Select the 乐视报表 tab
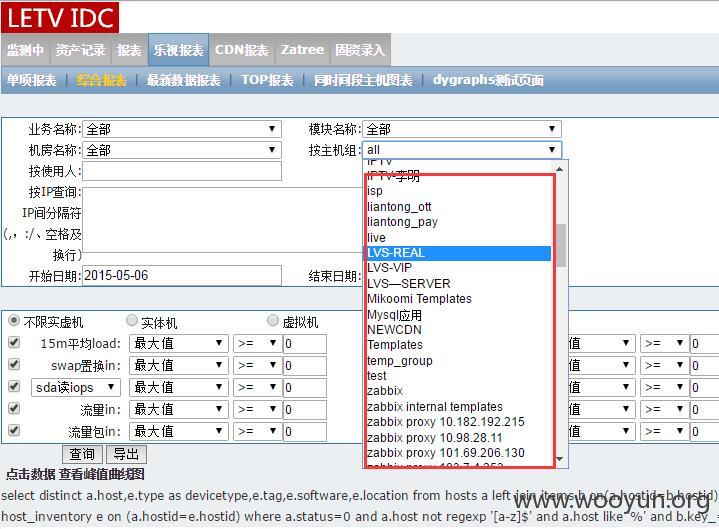Screen dimensions: 719x529 click(x=178, y=50)
